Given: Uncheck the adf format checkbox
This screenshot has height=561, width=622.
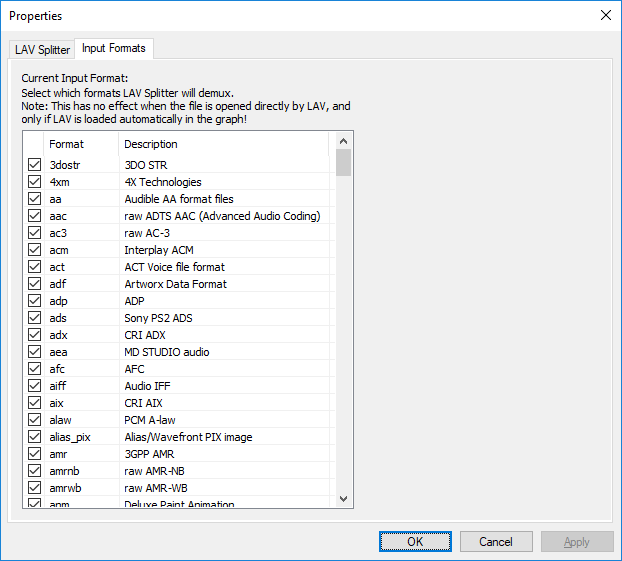Looking at the screenshot, I should (35, 284).
